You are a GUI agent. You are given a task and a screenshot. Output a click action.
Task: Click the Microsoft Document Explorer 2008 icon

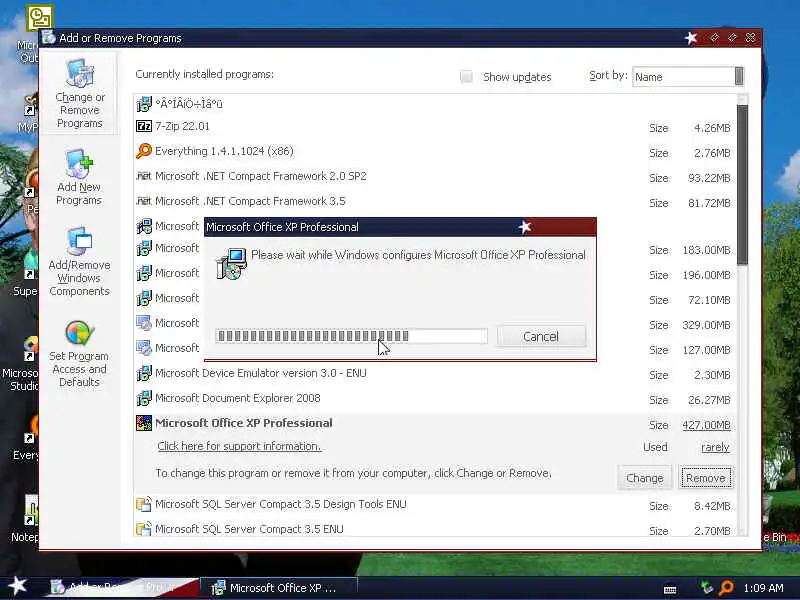click(x=144, y=398)
